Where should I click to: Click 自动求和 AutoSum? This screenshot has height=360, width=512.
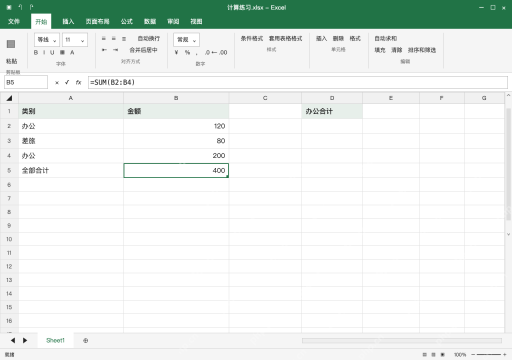[386, 39]
